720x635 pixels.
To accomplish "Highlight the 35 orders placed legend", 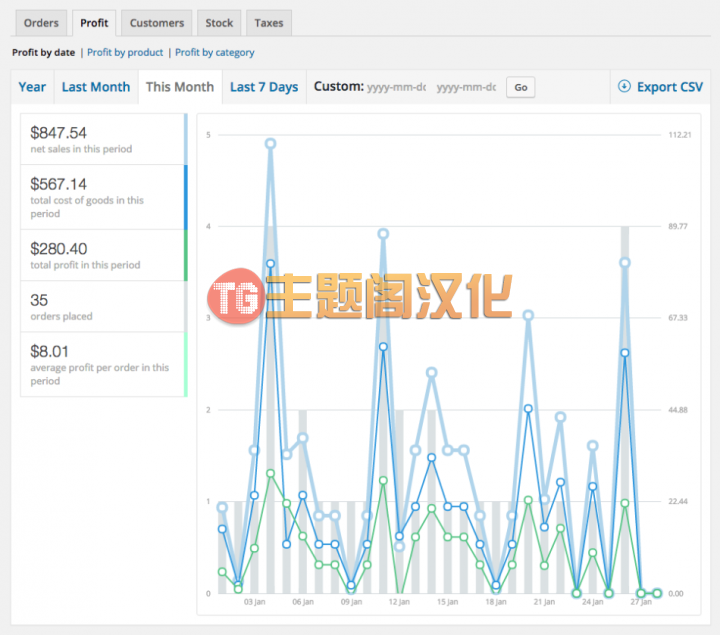I will (x=104, y=307).
